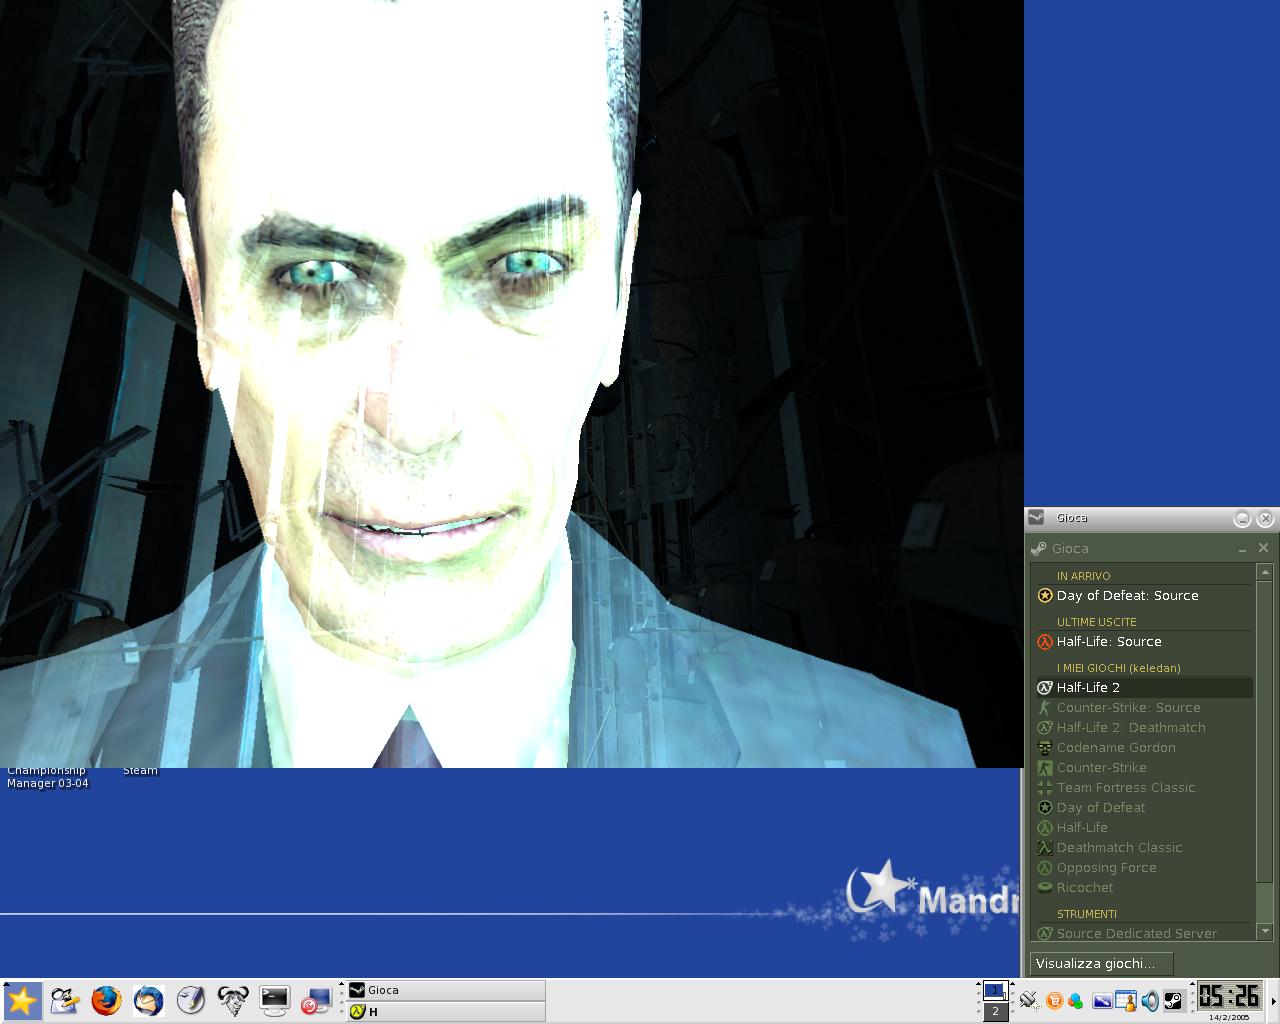Screen dimensions: 1280x1024
Task: Close the inner Steam Gioca panel
Action: point(1263,548)
